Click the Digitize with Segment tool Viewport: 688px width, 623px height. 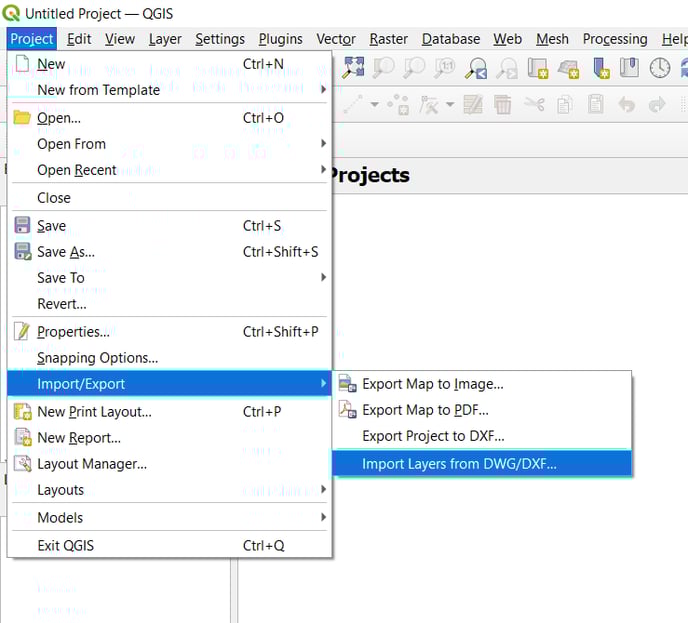point(354,104)
